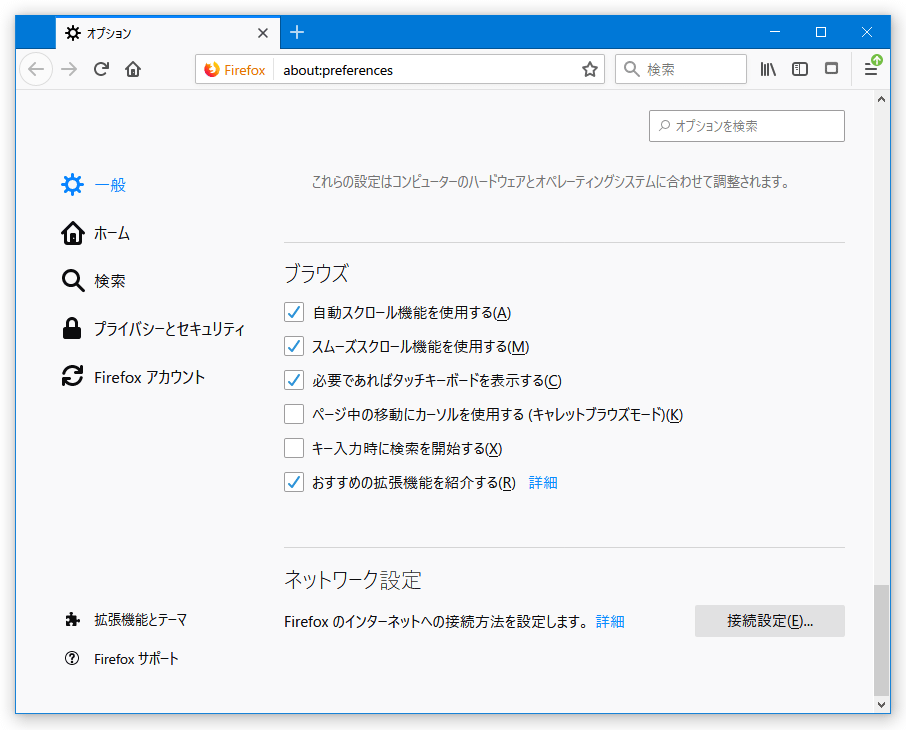Bookmark this page with the star
The height and width of the screenshot is (730, 906).
point(589,69)
